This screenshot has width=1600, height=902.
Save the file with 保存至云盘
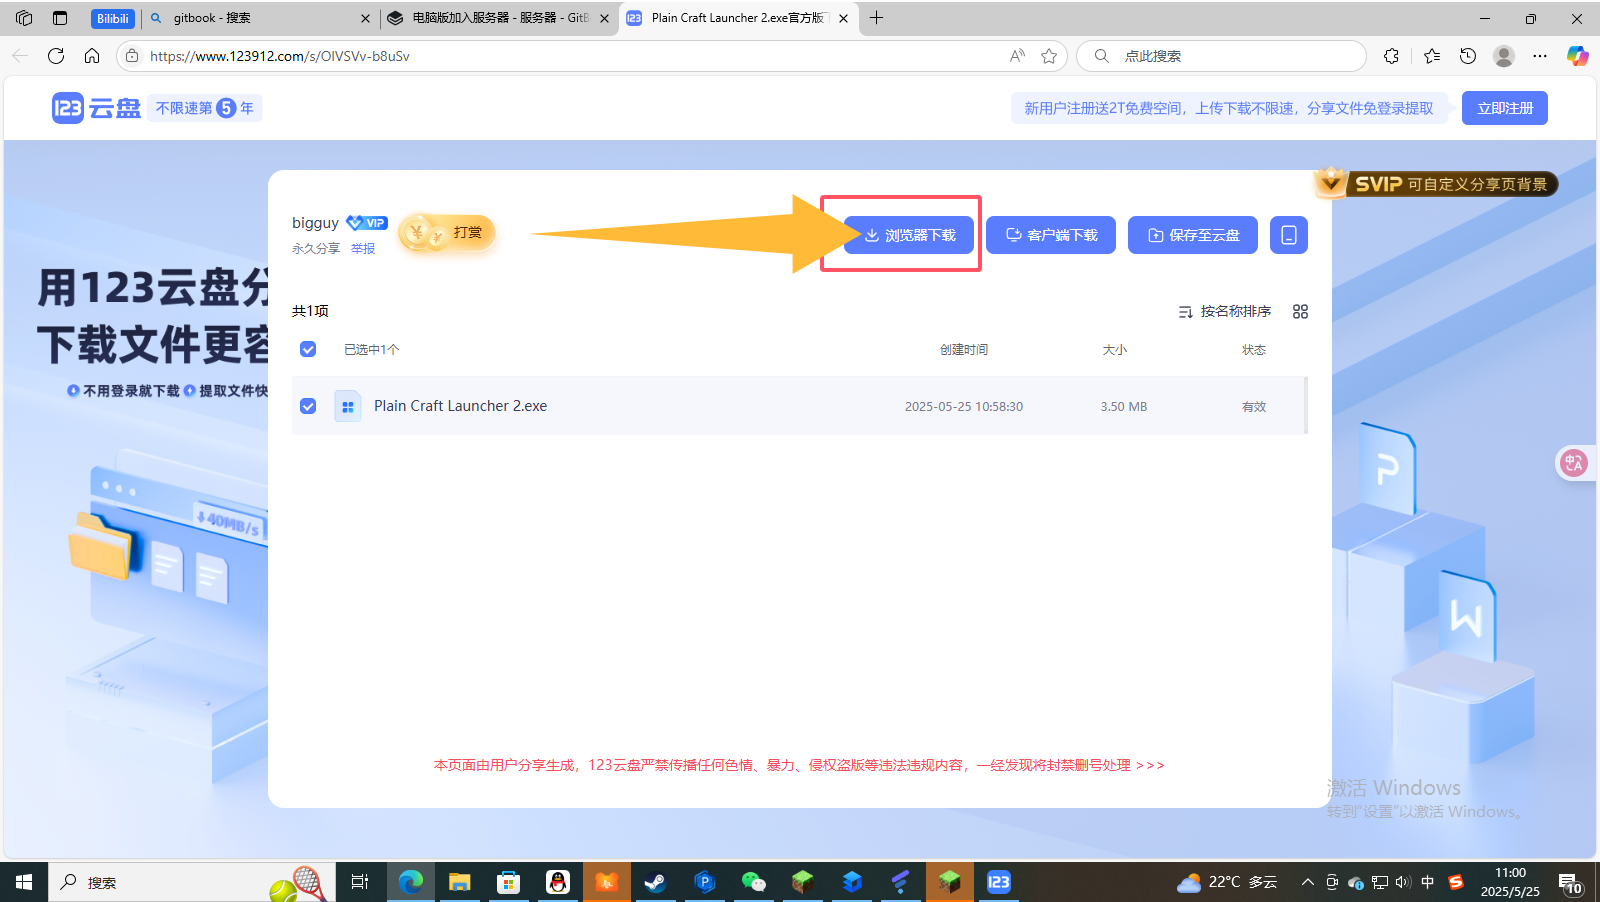[x=1193, y=235]
